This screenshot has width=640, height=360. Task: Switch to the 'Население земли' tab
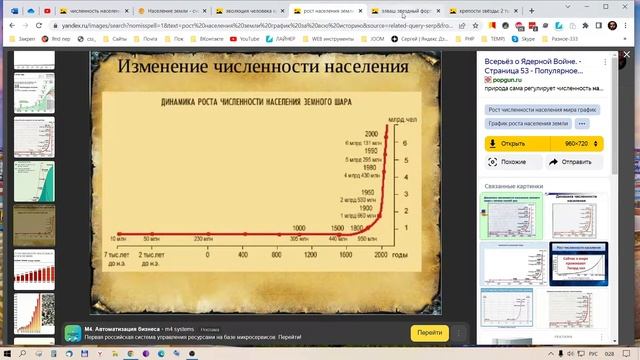[x=172, y=11]
